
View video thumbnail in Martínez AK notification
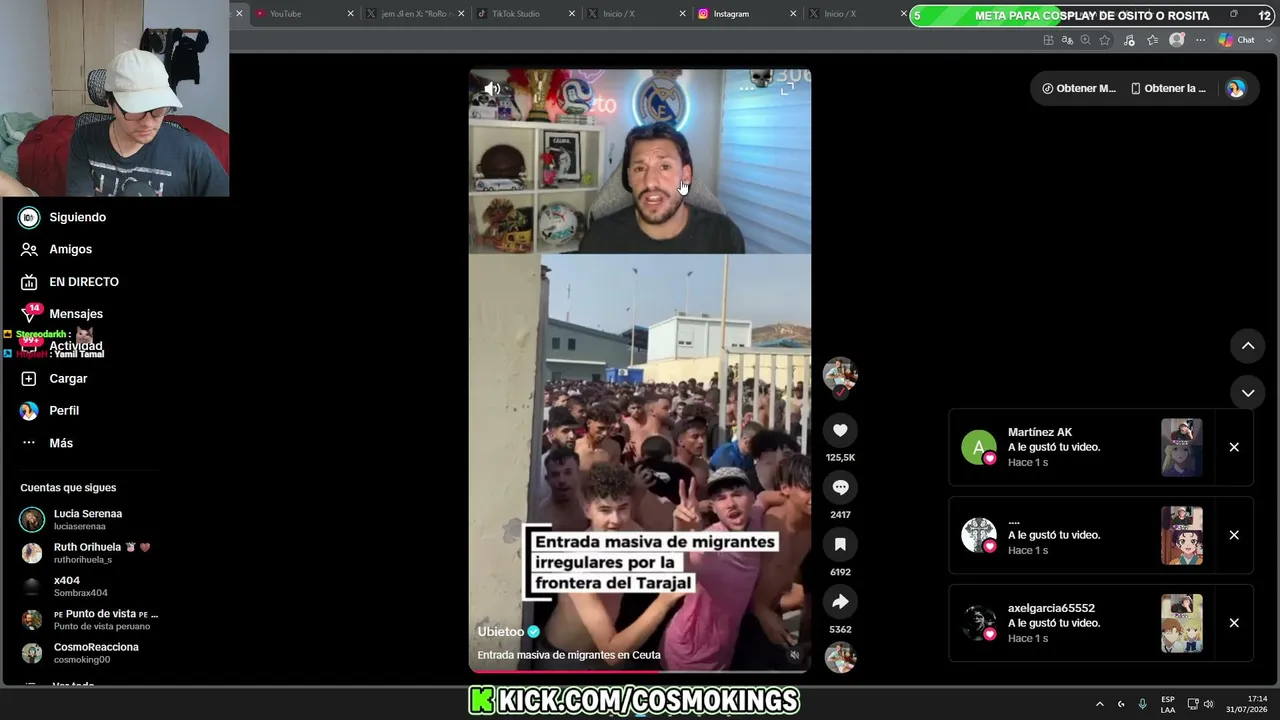pyautogui.click(x=1182, y=447)
